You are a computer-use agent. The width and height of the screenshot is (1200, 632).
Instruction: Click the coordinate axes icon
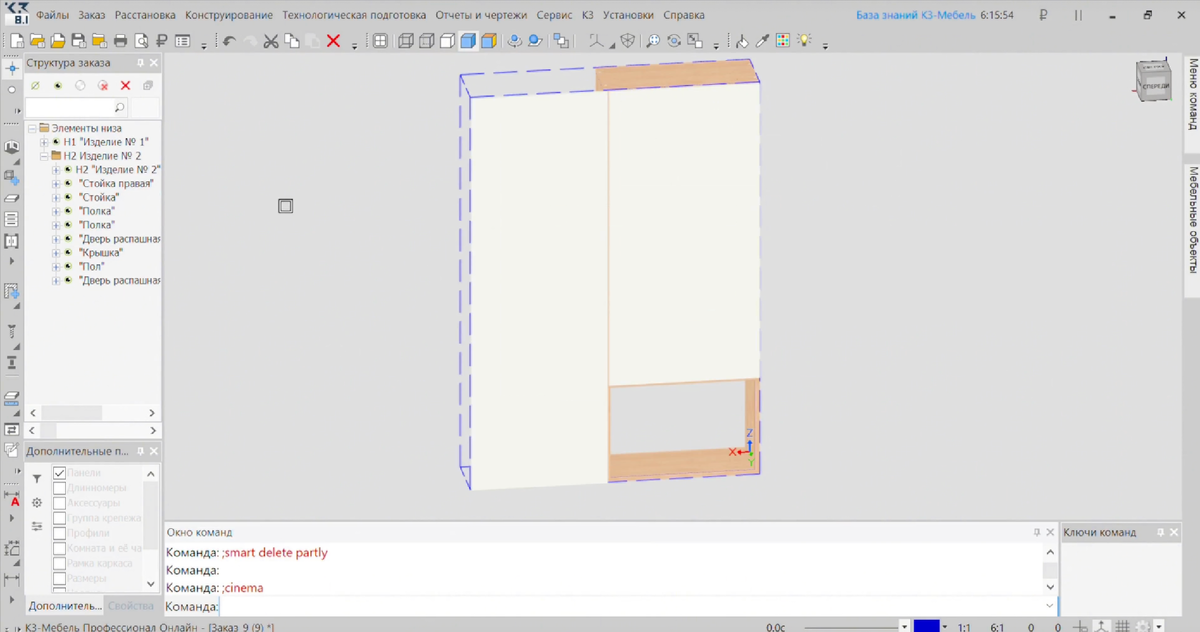[x=597, y=41]
